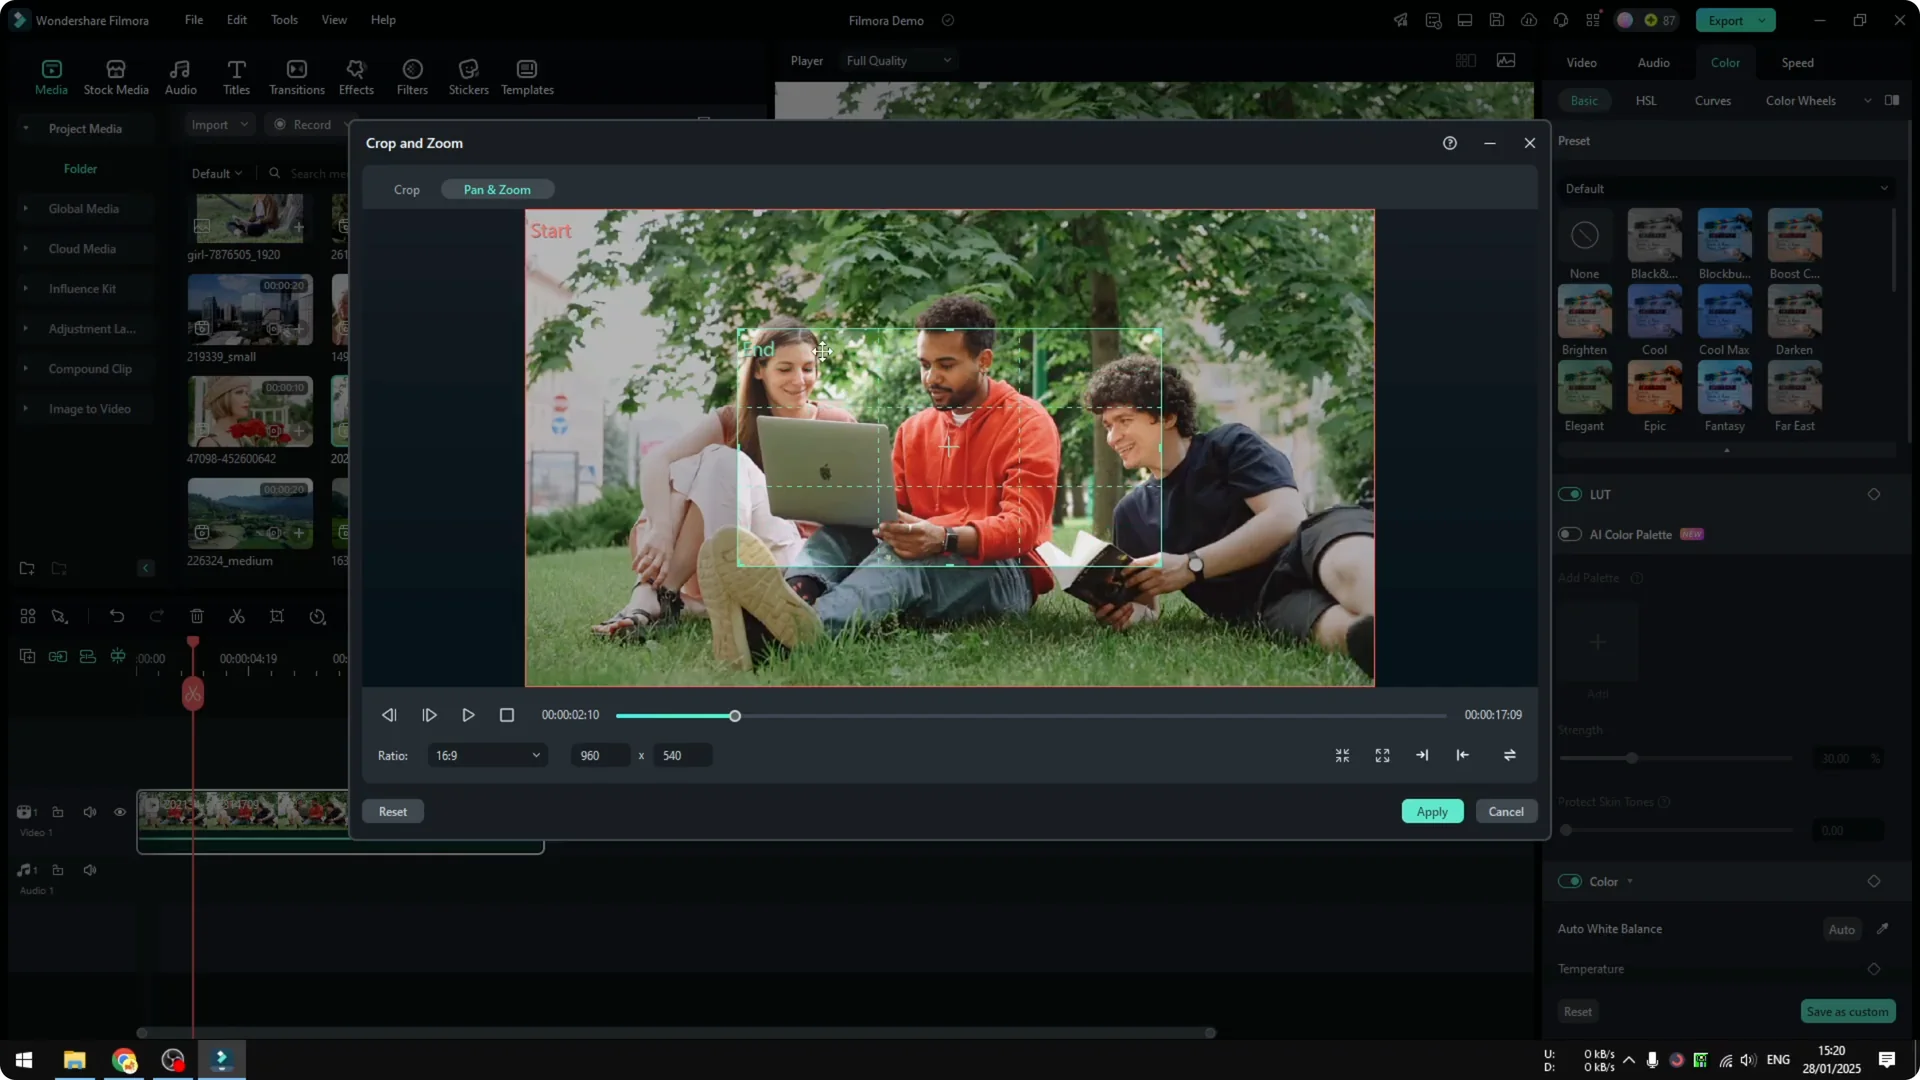
Task: Open the Full Quality player dropdown
Action: [897, 60]
